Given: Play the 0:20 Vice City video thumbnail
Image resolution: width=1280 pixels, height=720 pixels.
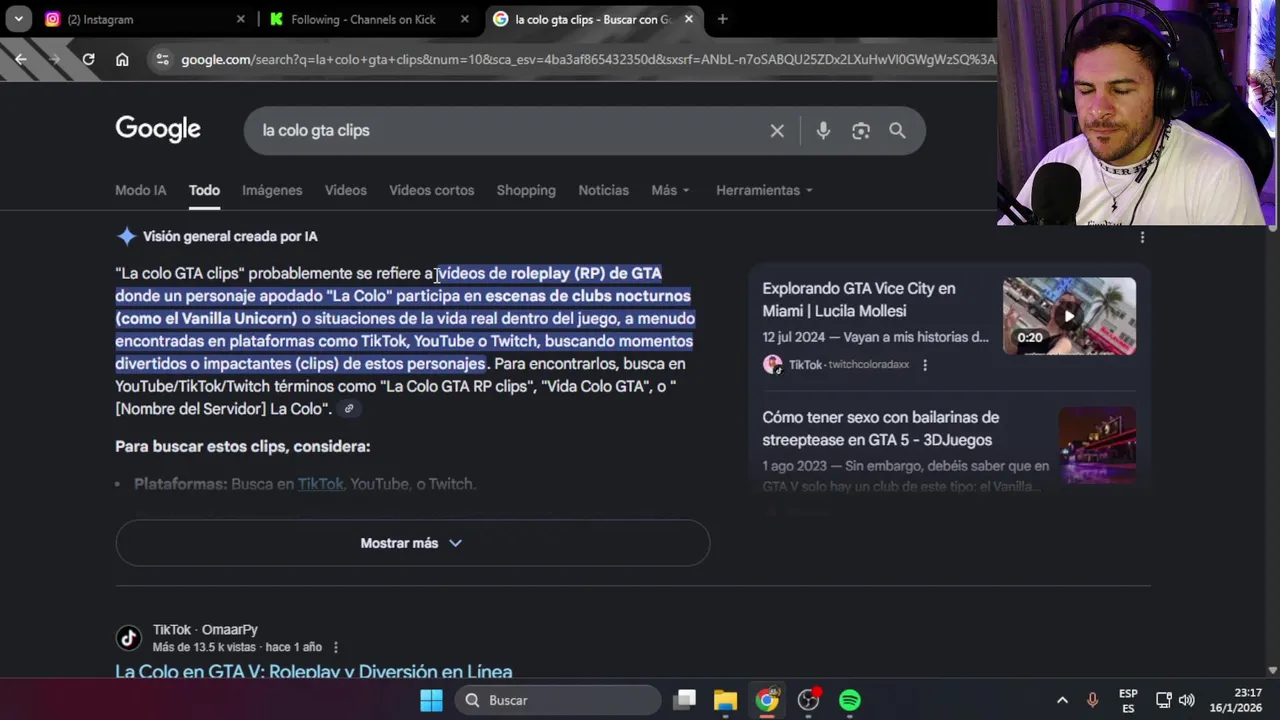Looking at the screenshot, I should (1069, 316).
